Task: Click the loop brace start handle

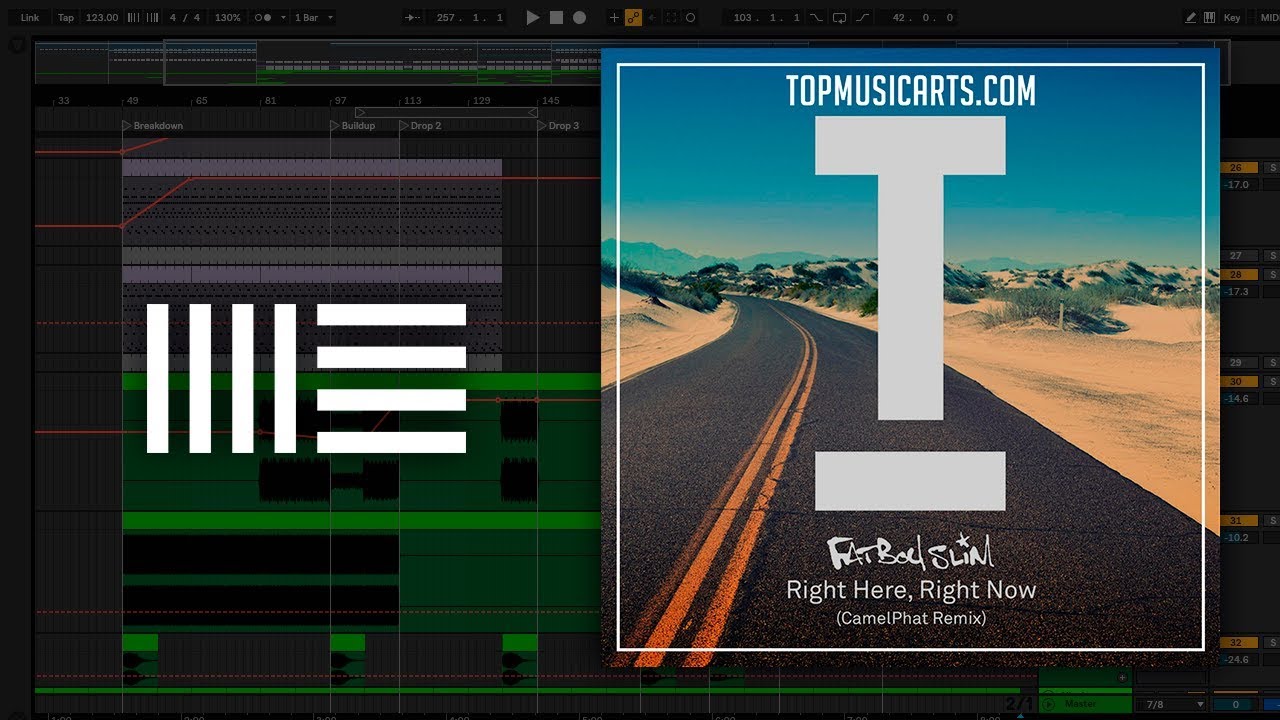Action: click(x=361, y=113)
